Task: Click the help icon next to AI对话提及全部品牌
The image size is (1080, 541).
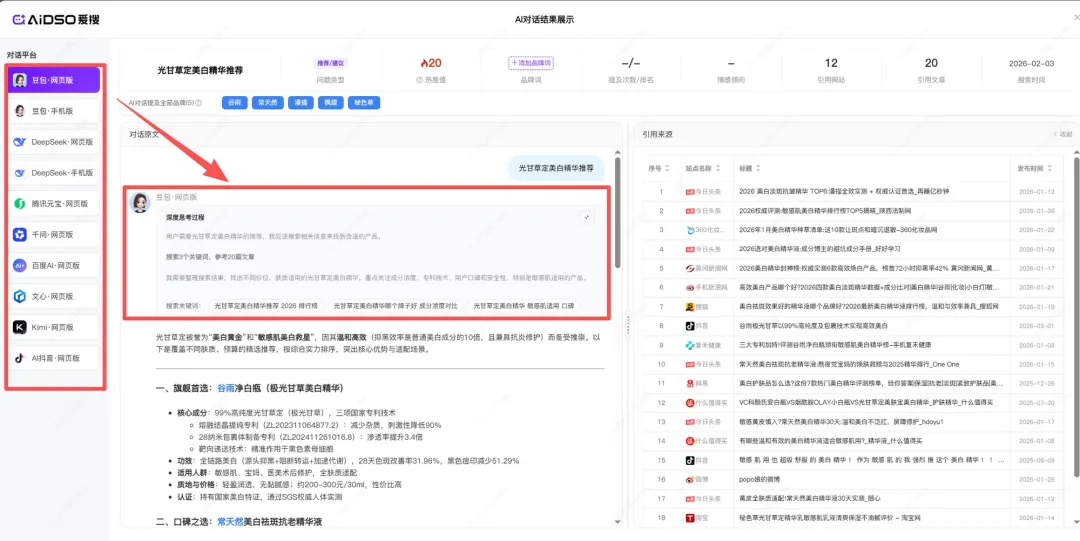Action: [x=199, y=103]
